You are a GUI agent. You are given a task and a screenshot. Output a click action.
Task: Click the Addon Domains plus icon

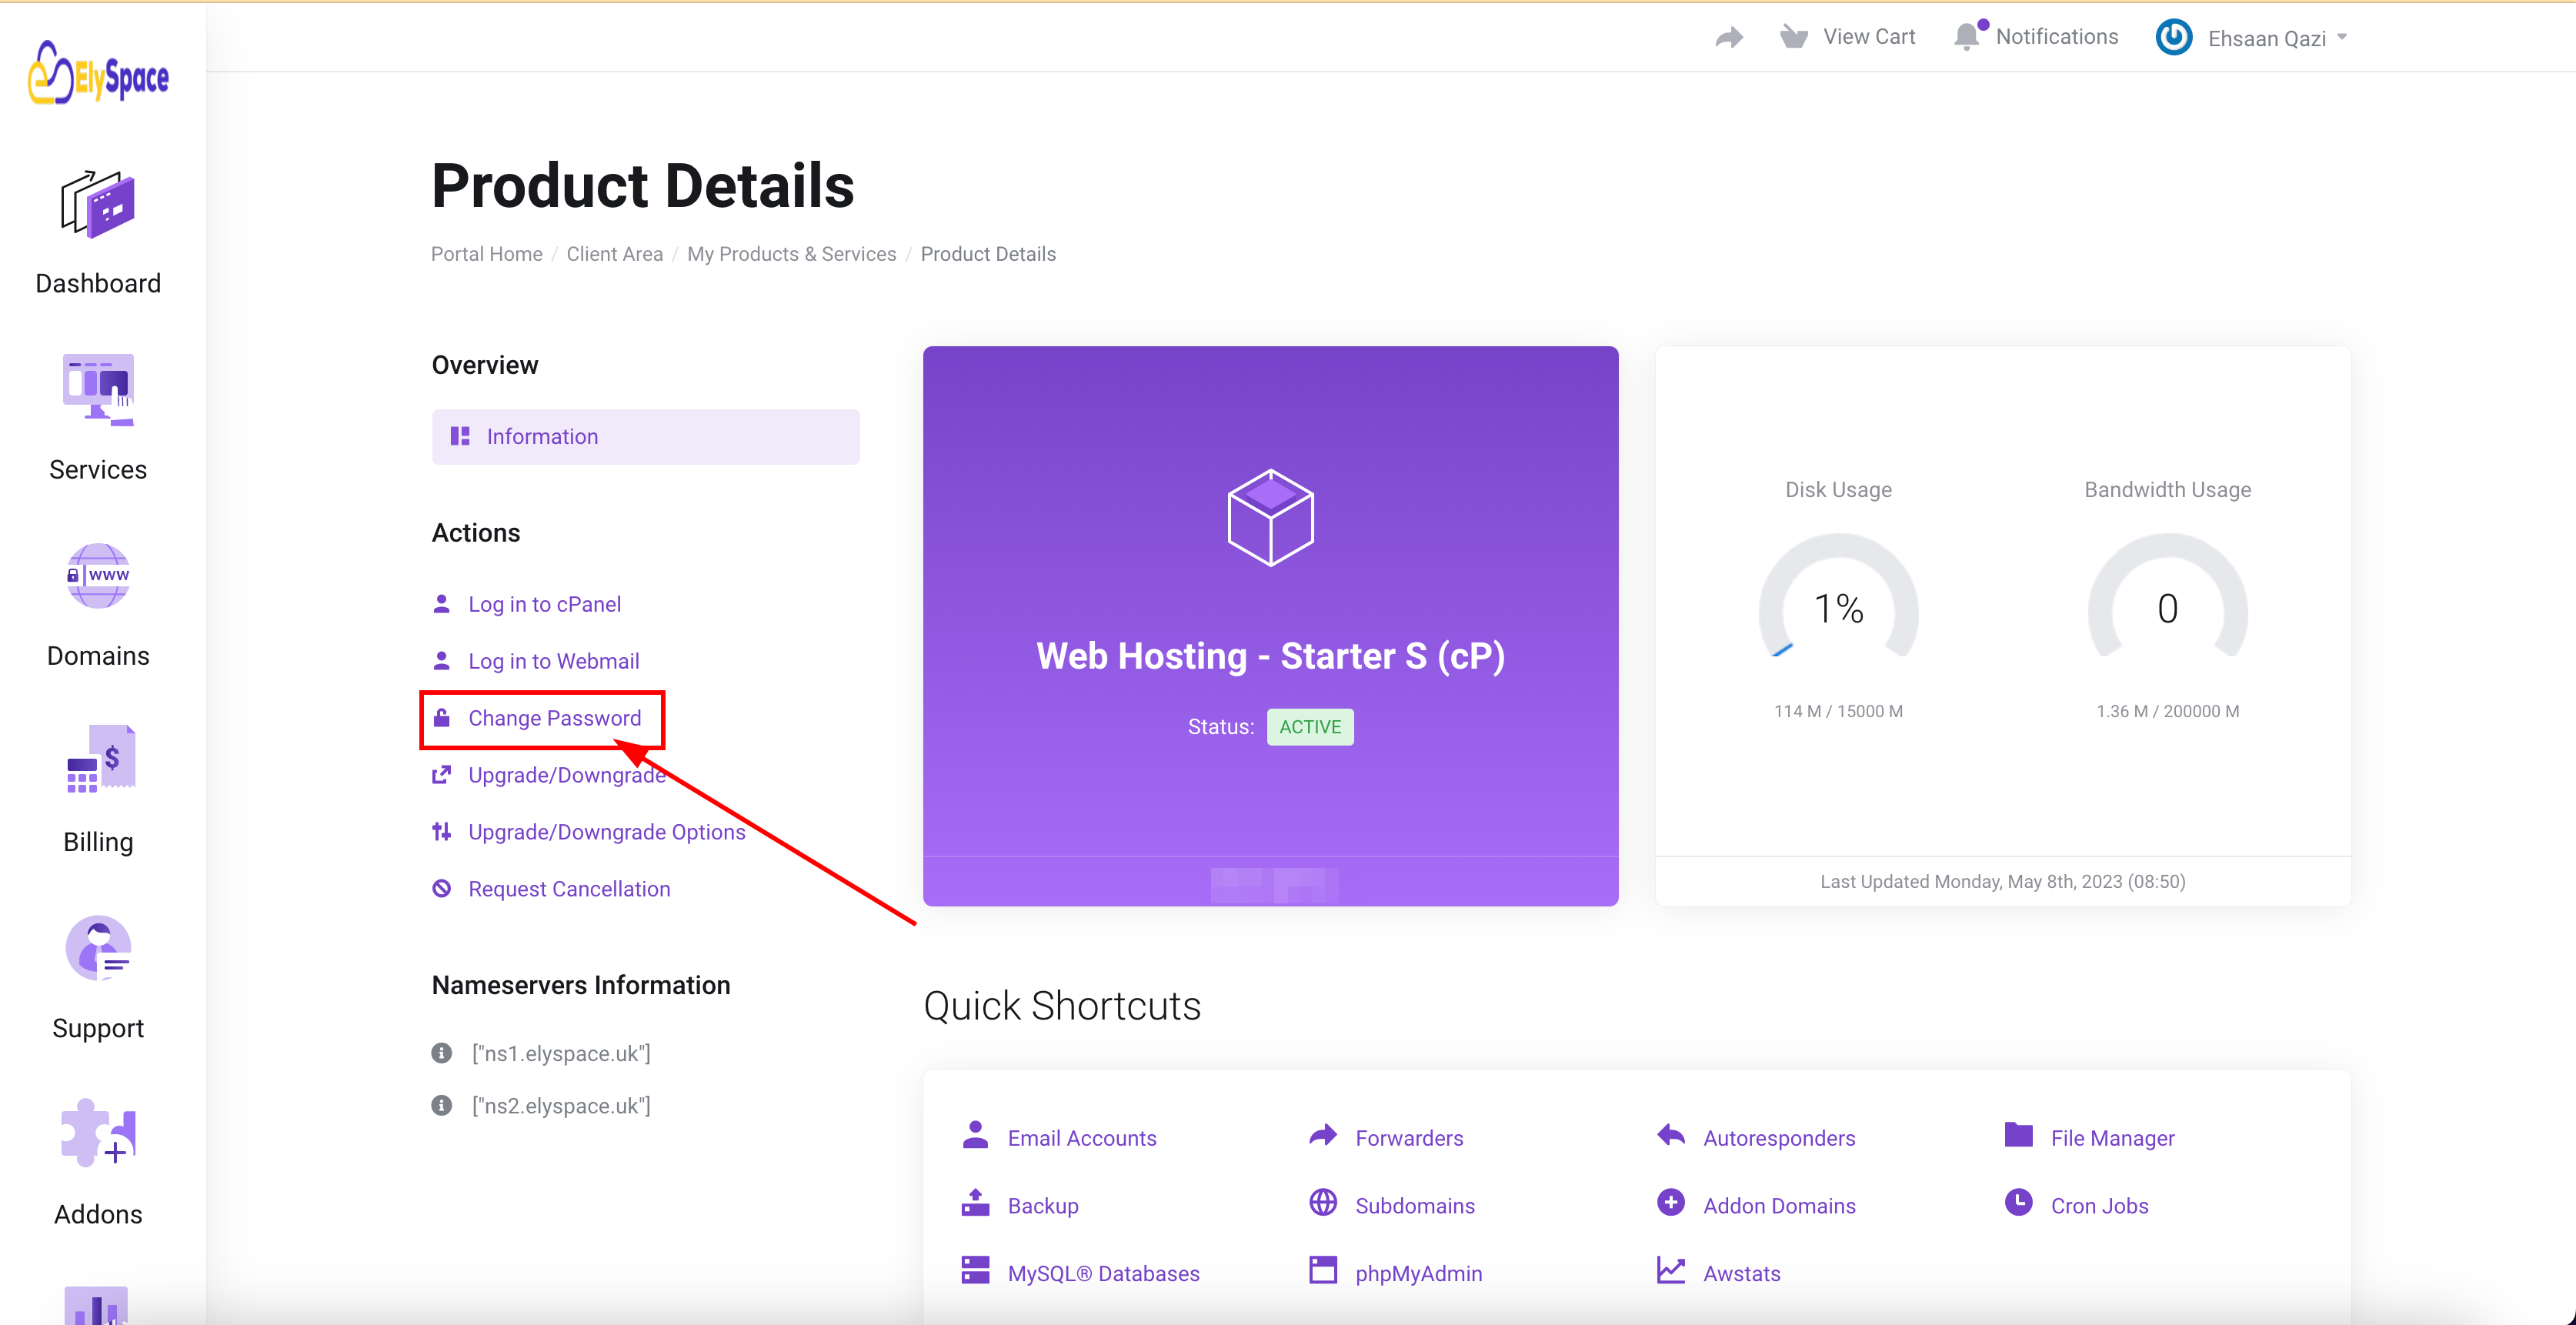point(1671,1203)
